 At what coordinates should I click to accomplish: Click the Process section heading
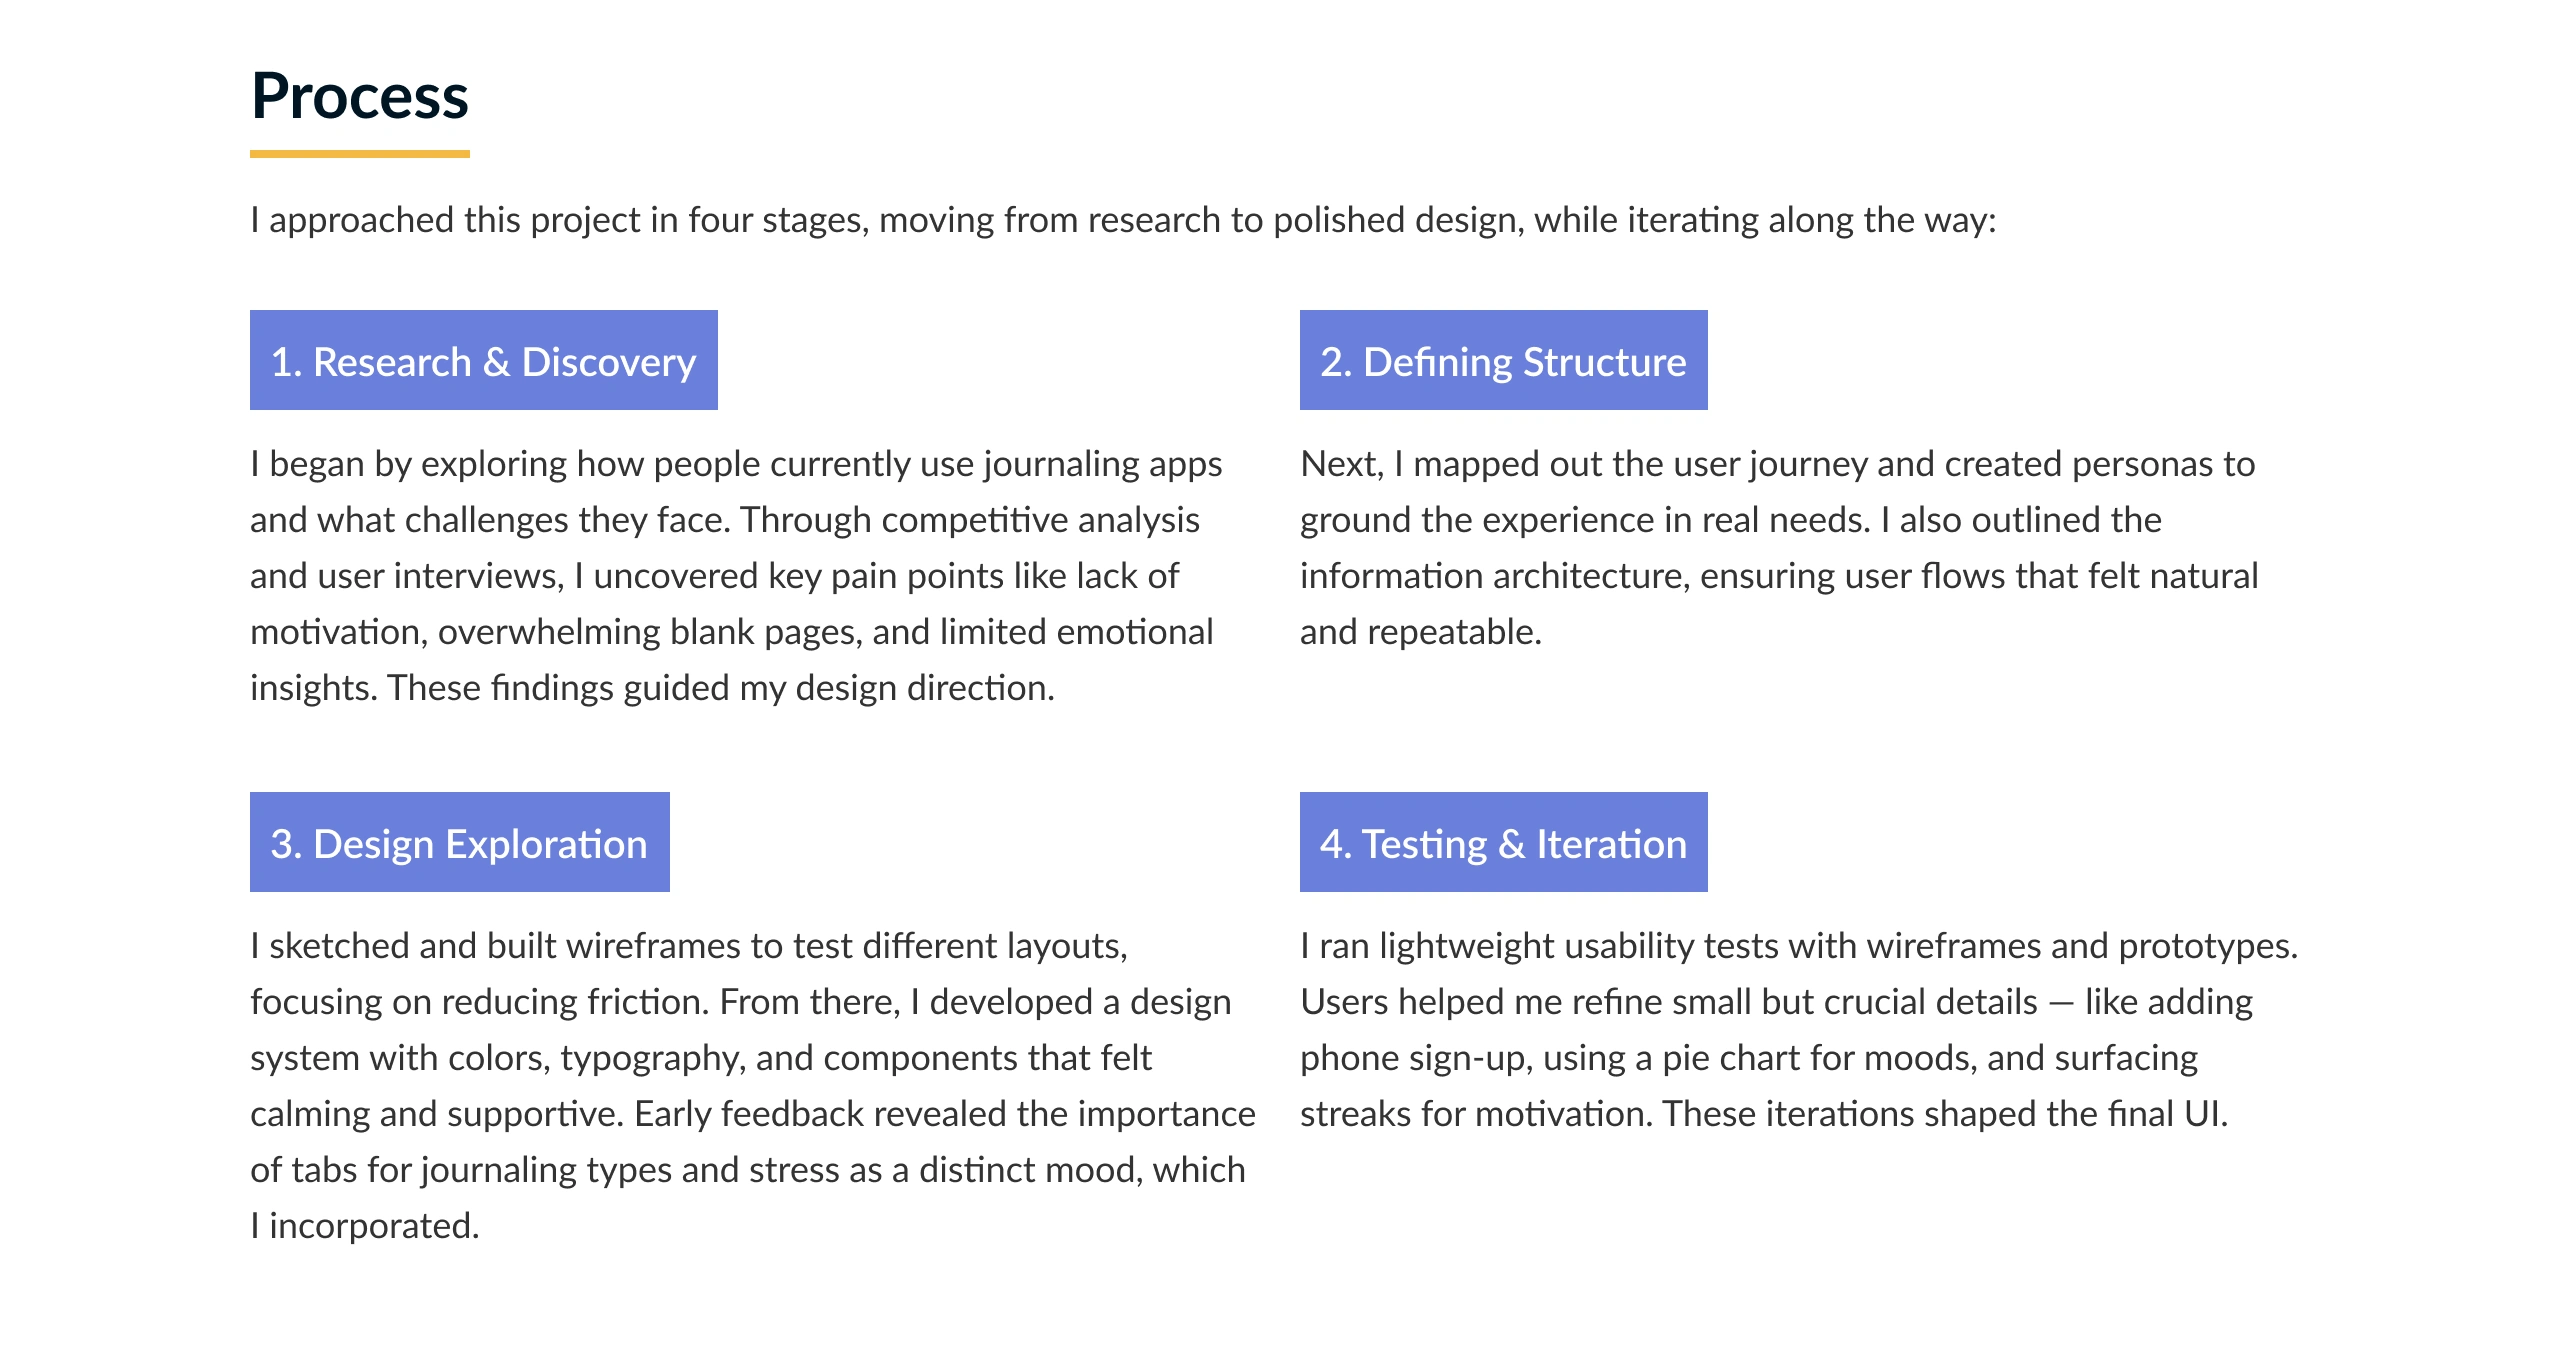(x=359, y=96)
